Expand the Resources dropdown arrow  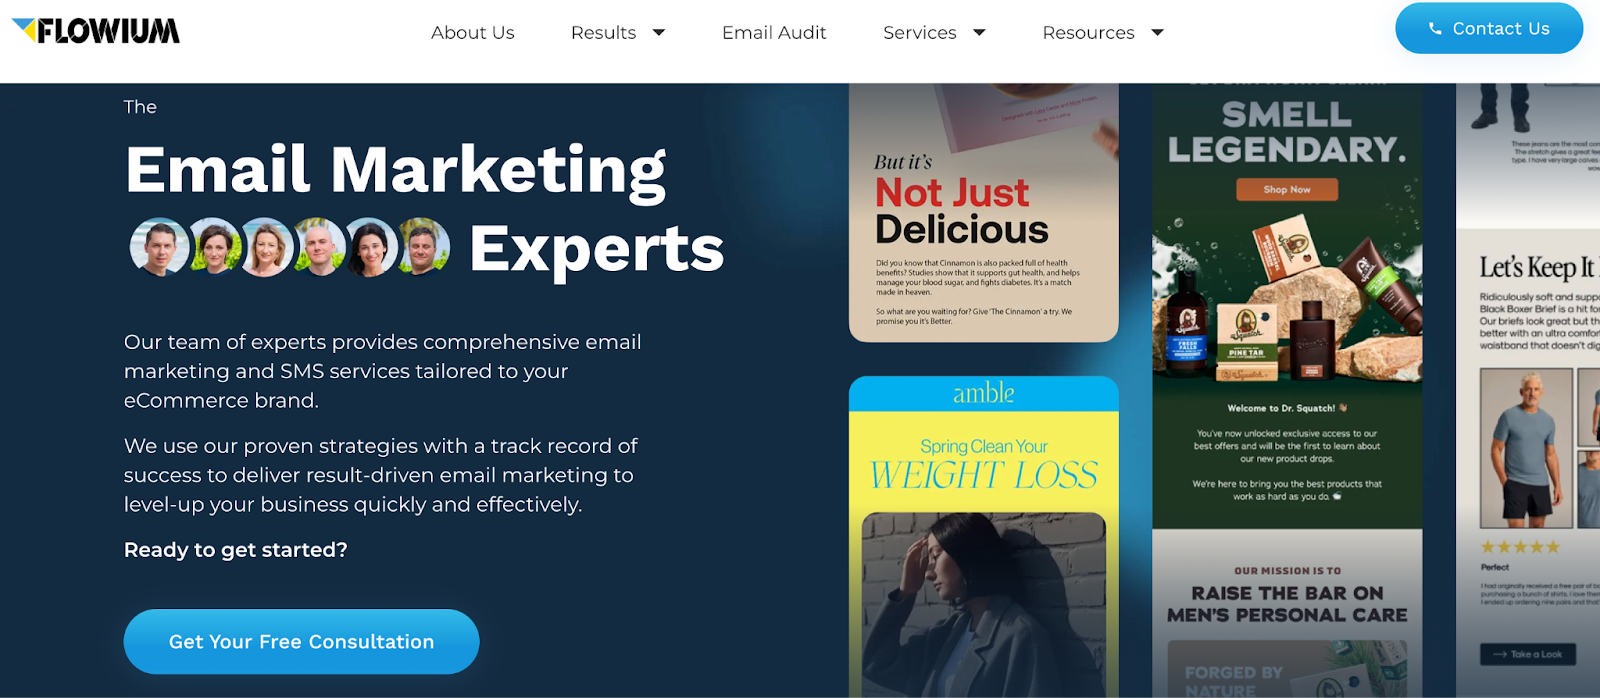1158,33
